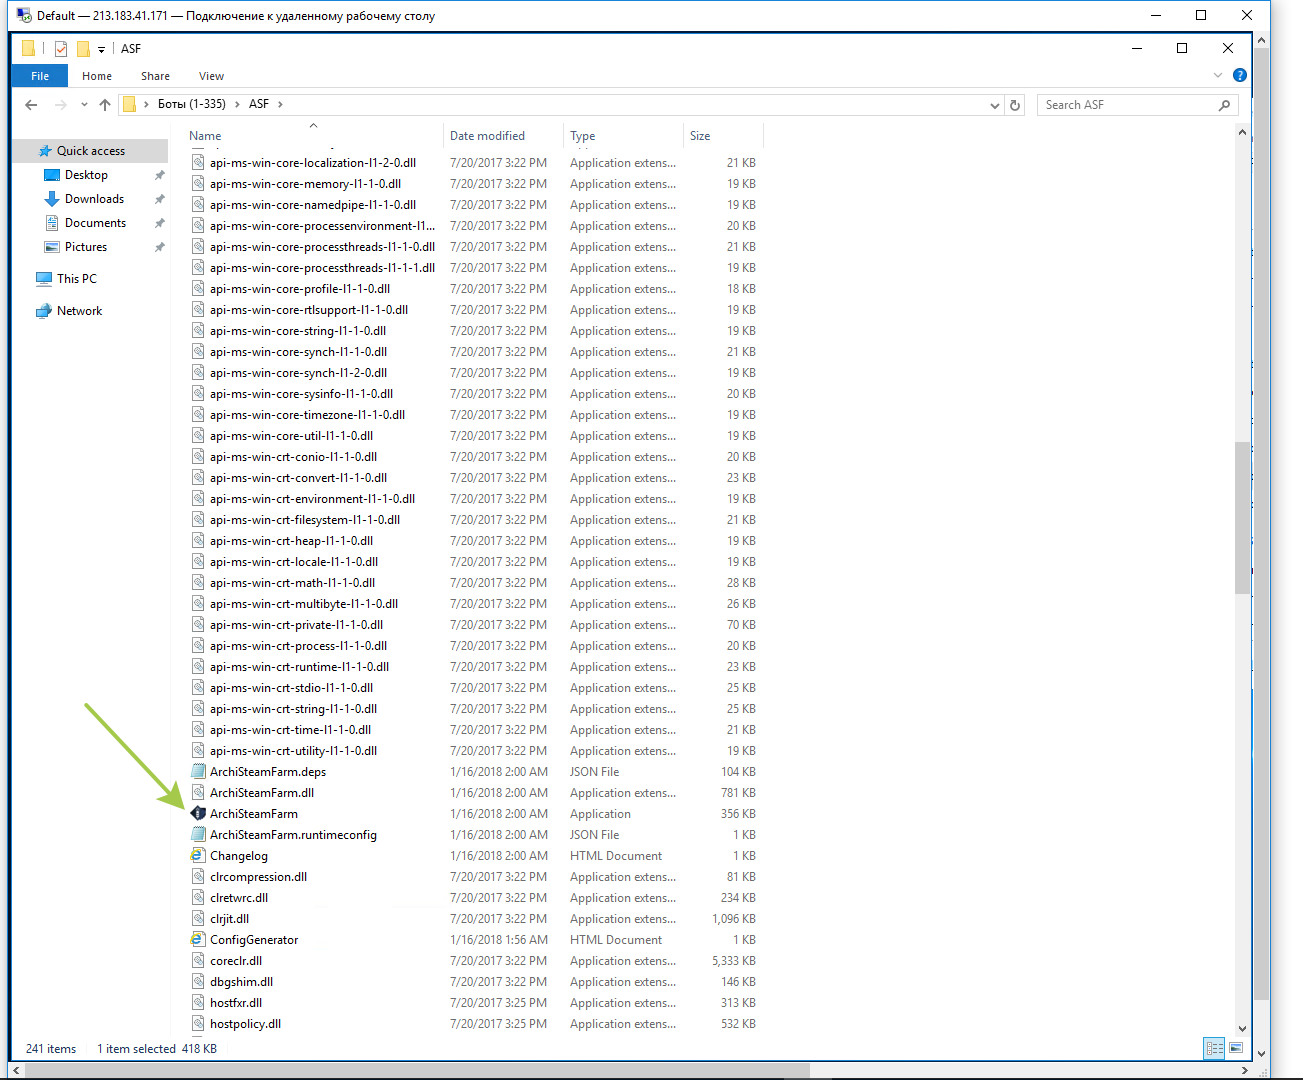Open recent locations dropdown arrow
Screen dimensions: 1303x1080
(84, 105)
